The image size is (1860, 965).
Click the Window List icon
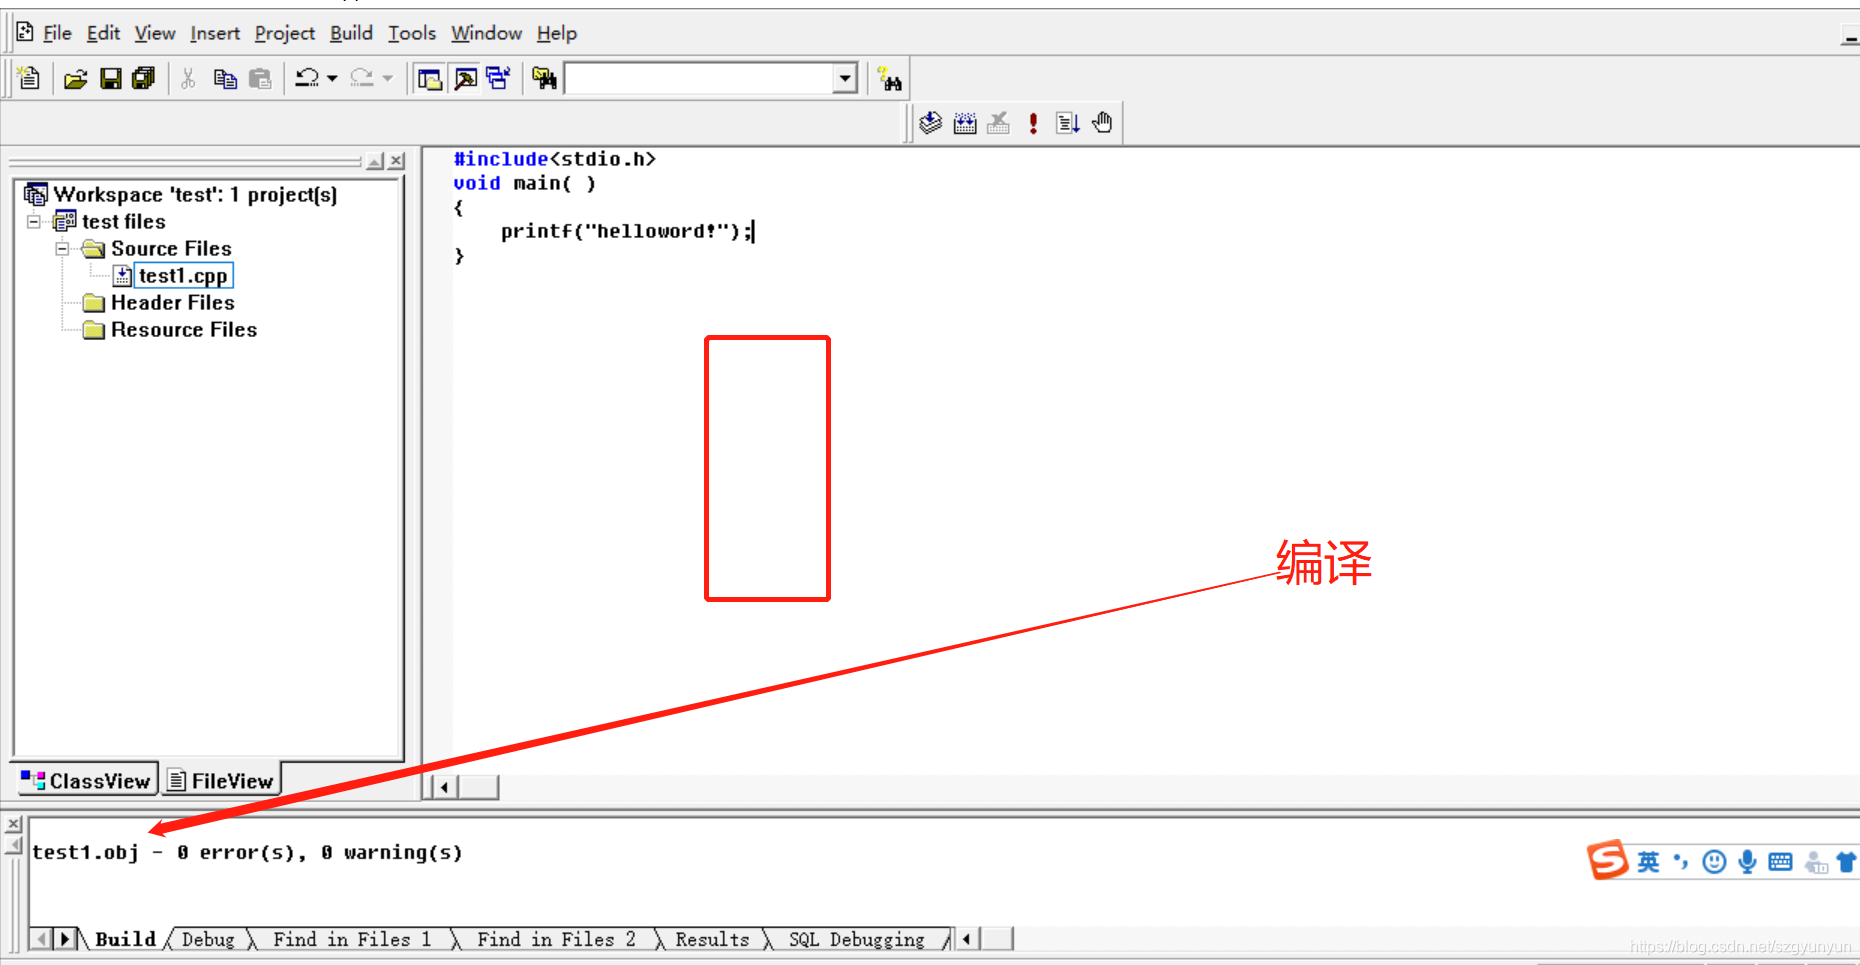pos(498,78)
